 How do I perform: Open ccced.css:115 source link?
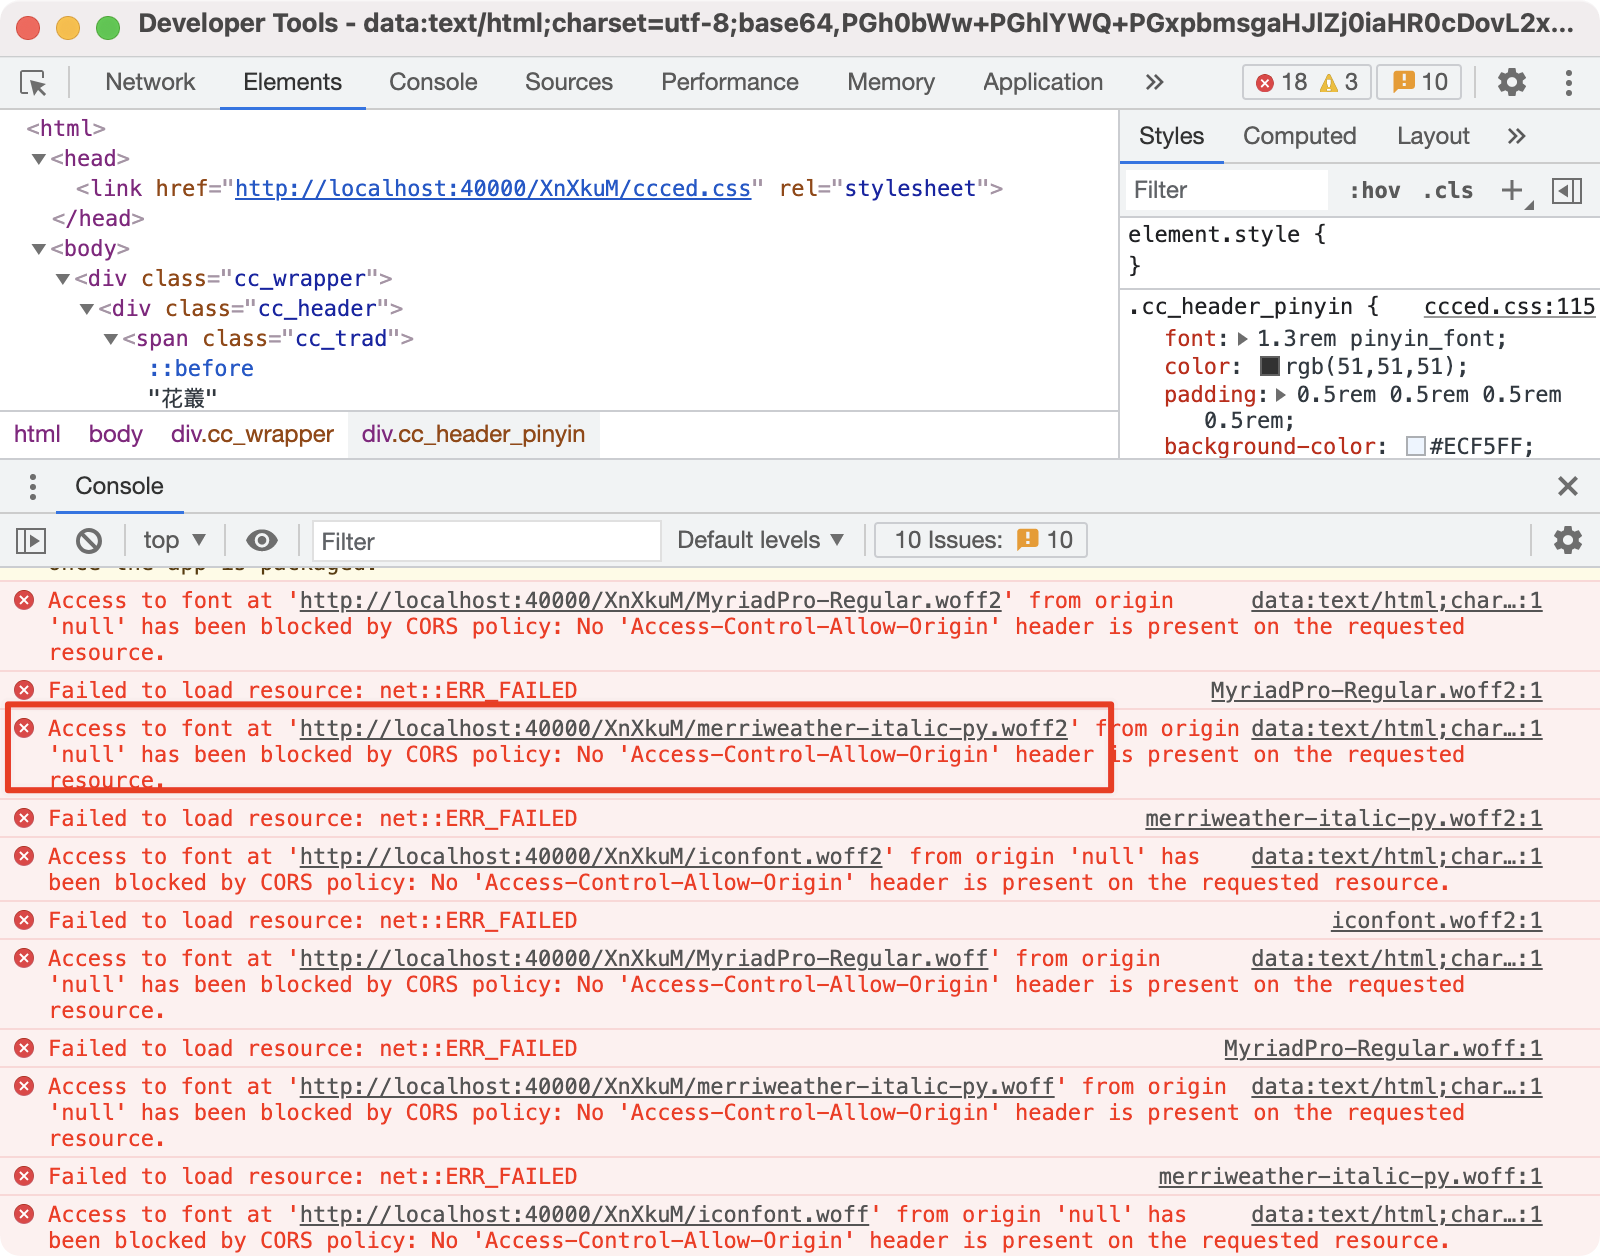(1509, 307)
